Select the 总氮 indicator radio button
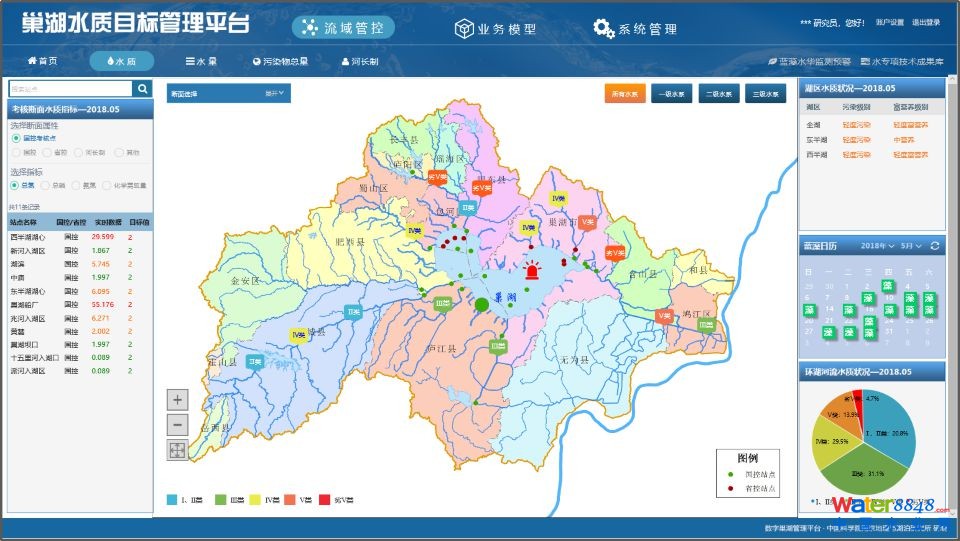 click(x=16, y=185)
